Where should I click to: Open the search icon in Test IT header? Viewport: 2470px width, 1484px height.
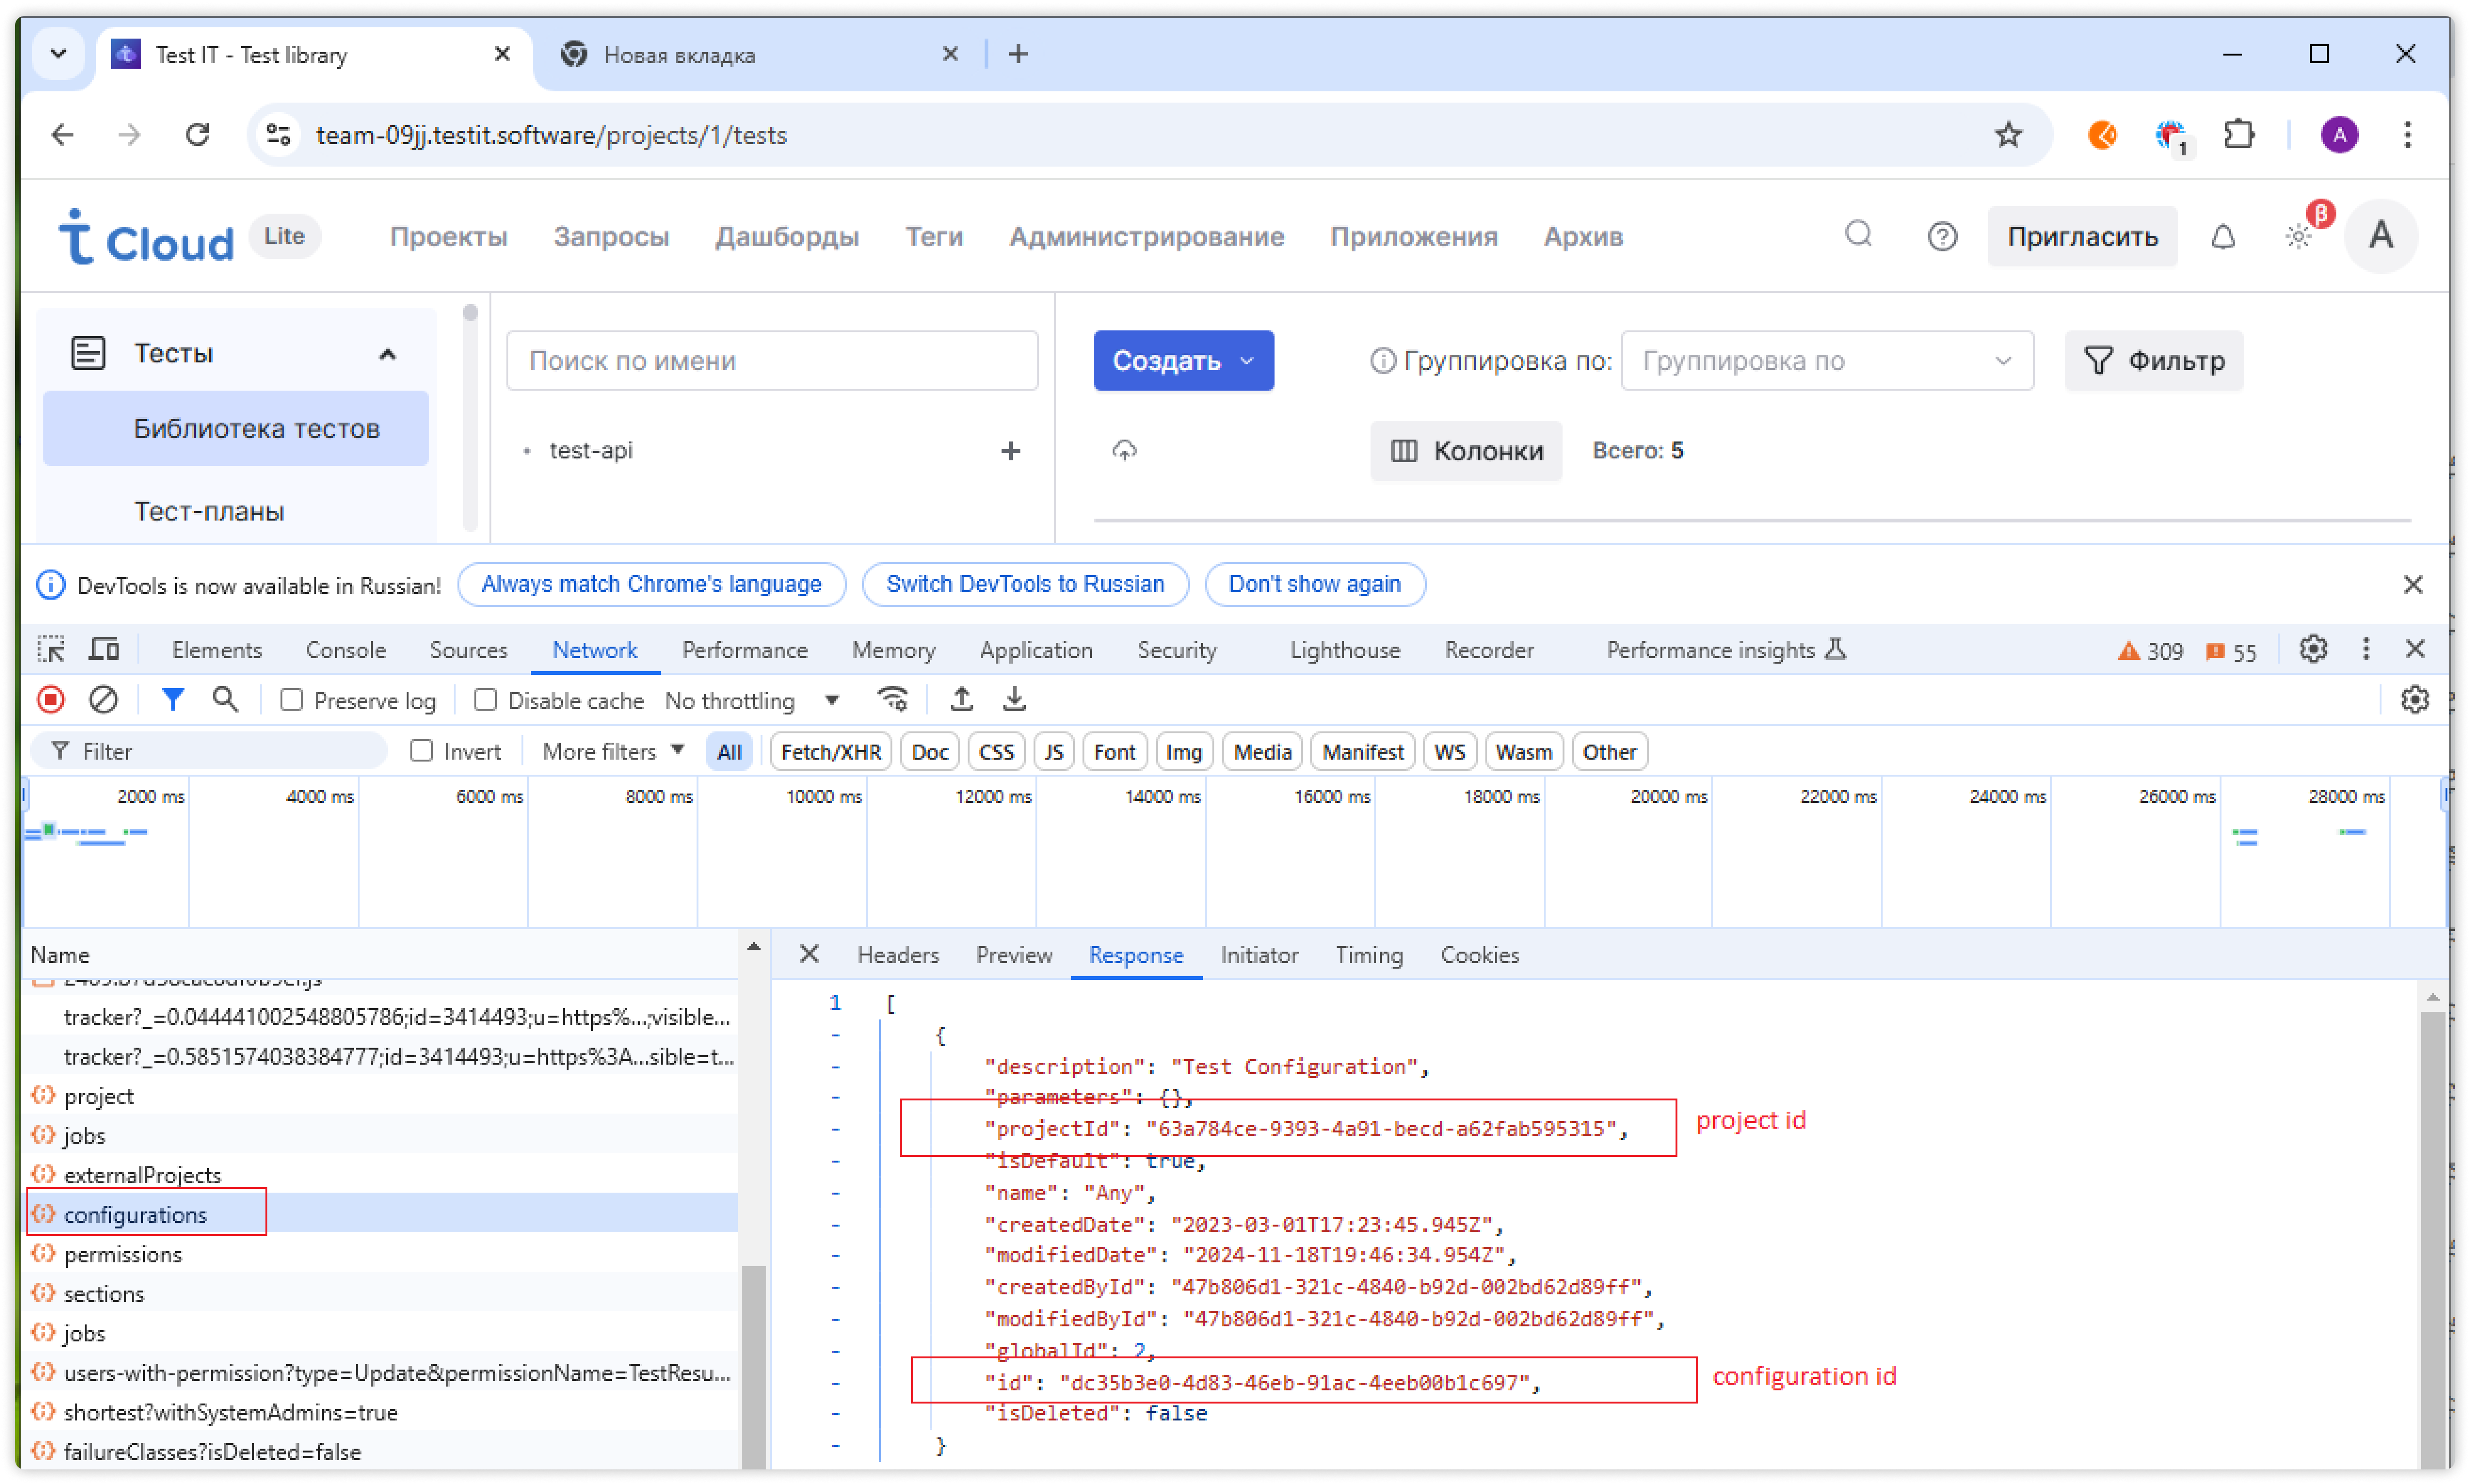1858,235
